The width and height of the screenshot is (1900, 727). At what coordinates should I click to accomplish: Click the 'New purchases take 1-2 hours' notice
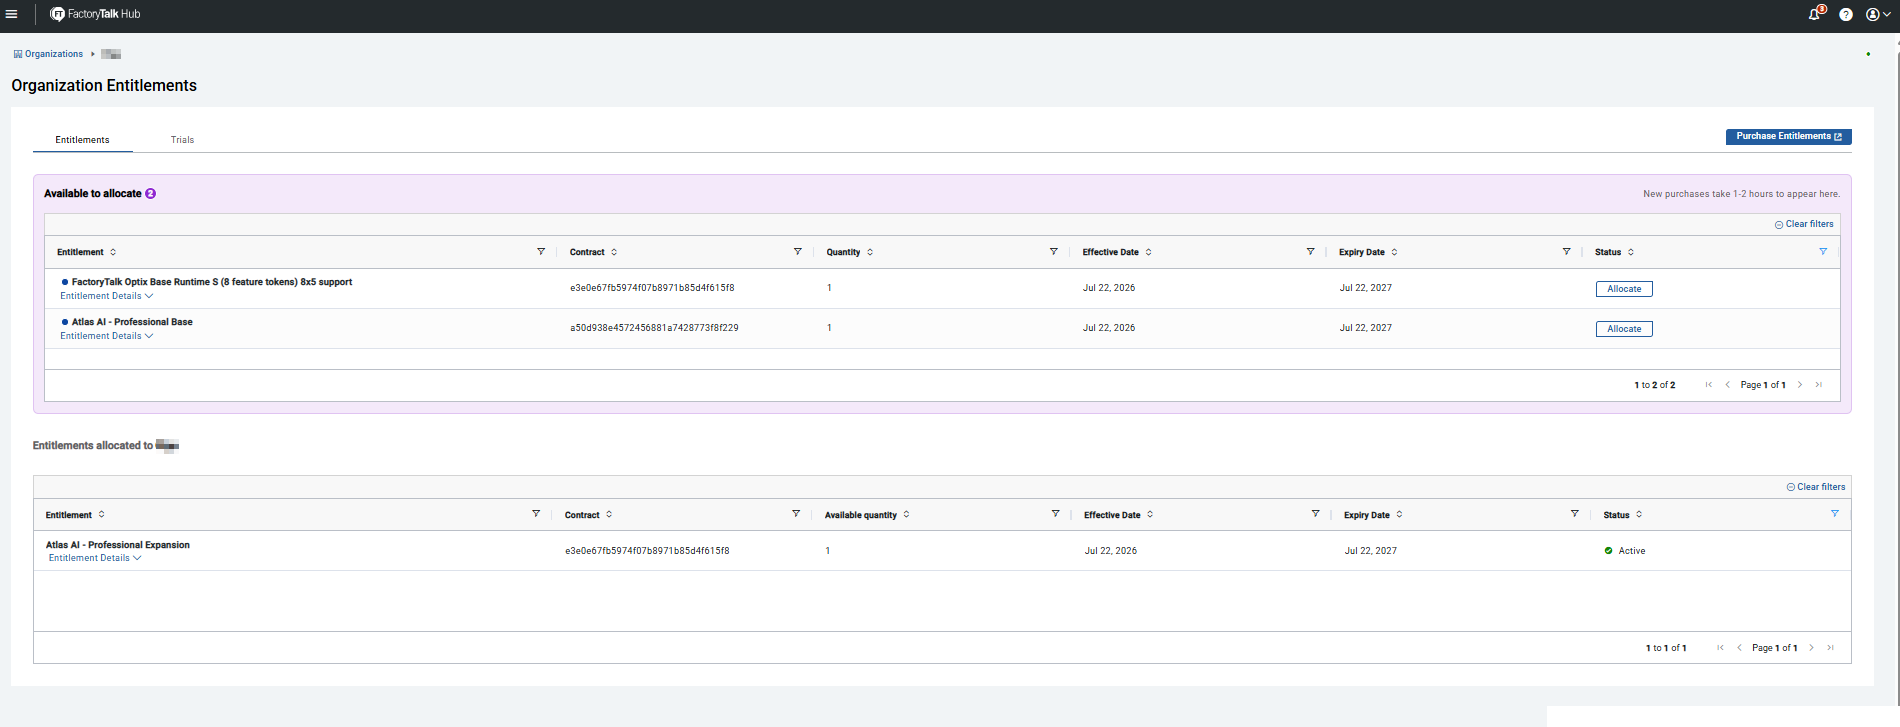click(x=1741, y=194)
